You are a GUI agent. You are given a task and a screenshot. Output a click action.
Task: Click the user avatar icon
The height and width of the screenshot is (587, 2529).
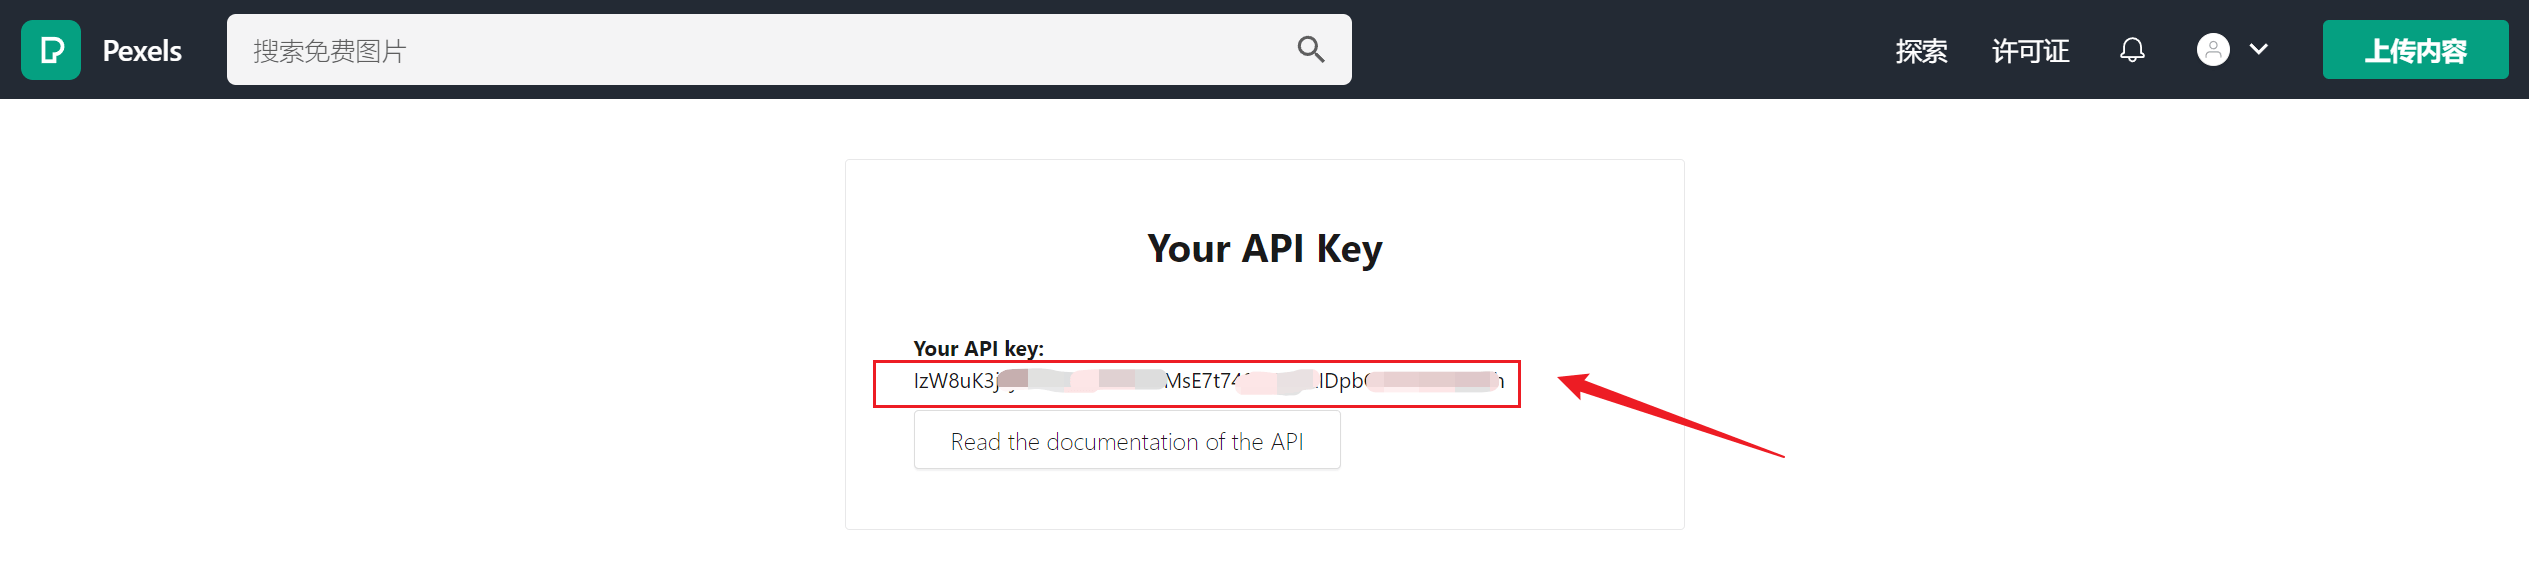click(2213, 49)
